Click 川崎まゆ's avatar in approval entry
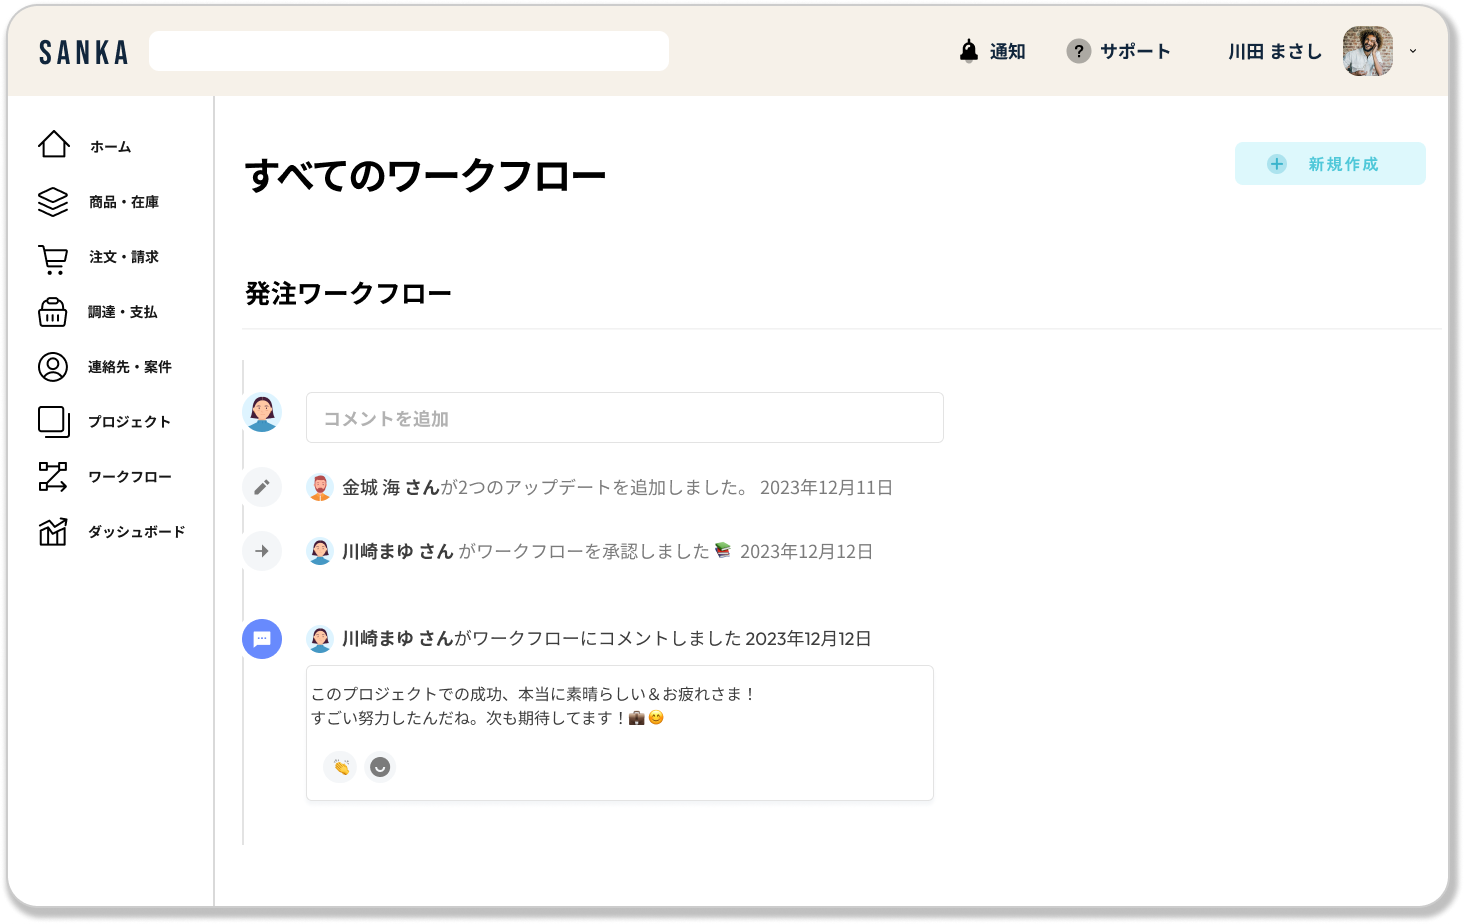1464x924 pixels. [320, 551]
